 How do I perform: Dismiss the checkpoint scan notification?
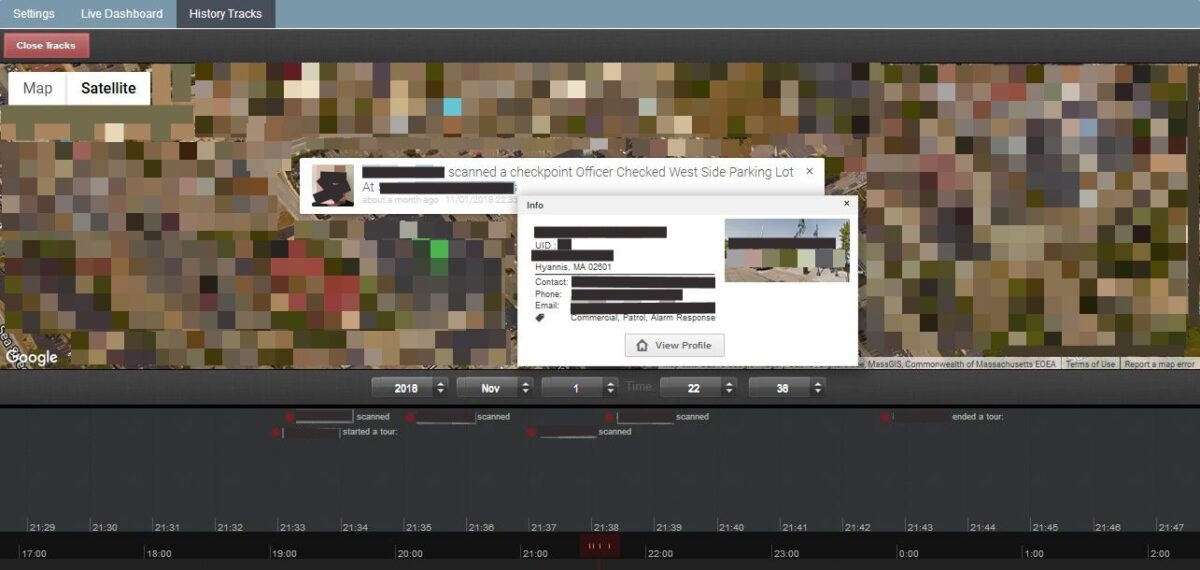coord(810,171)
